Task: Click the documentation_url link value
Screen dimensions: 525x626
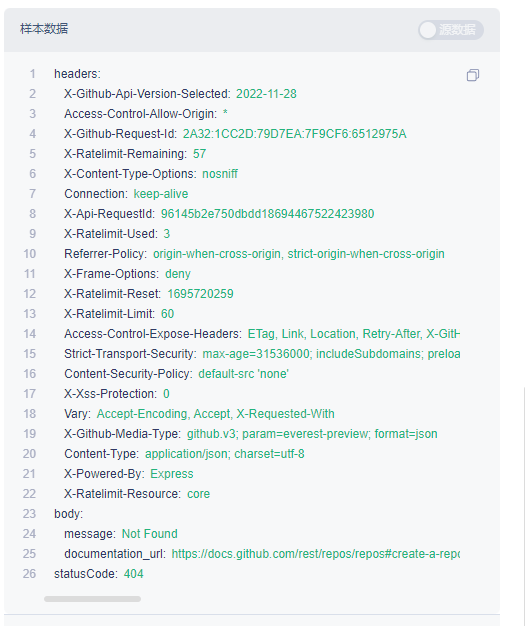Action: (315, 554)
